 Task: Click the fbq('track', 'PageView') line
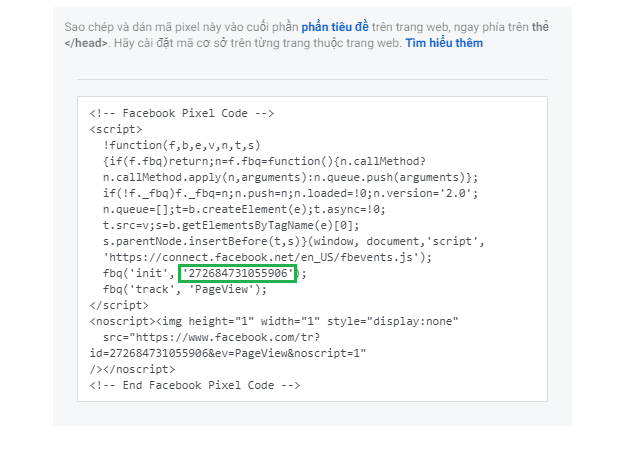pyautogui.click(x=185, y=290)
